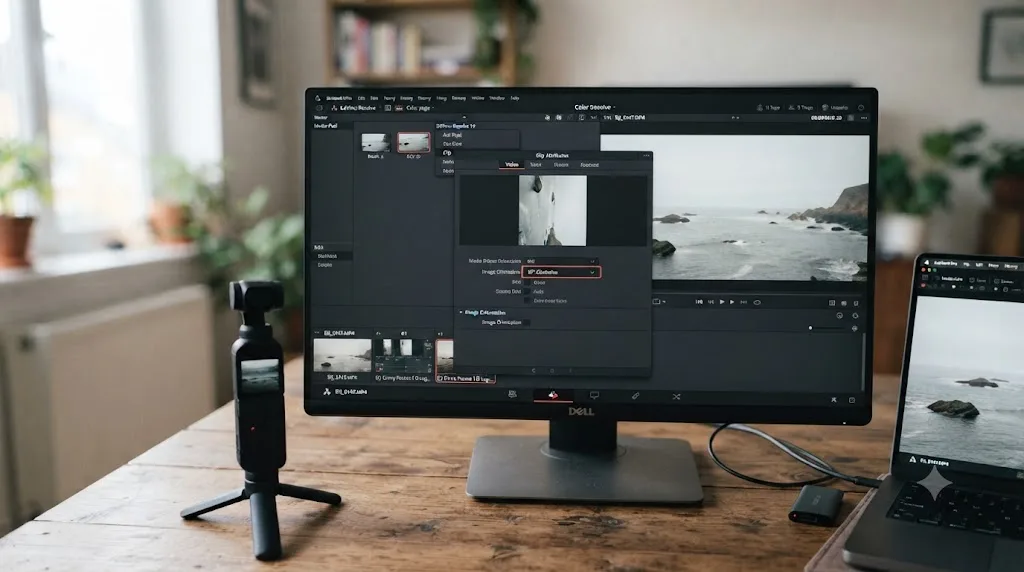Select the third item in the left sidebar list
The image size is (1024, 572).
(325, 265)
